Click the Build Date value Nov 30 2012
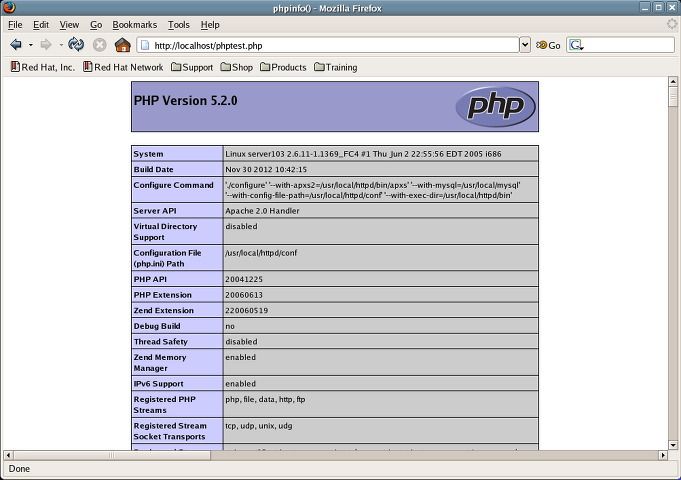 266,169
